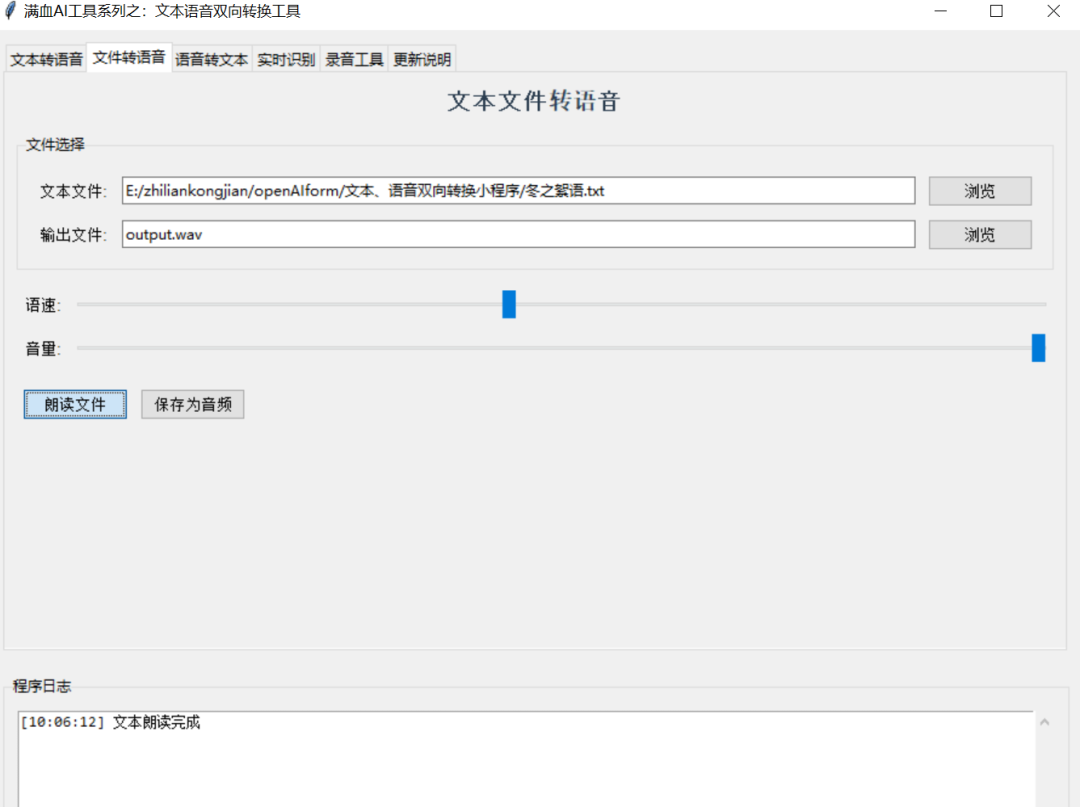Switch to the 文本转语音 tab
Screen dimensions: 1080x807
click(47, 59)
